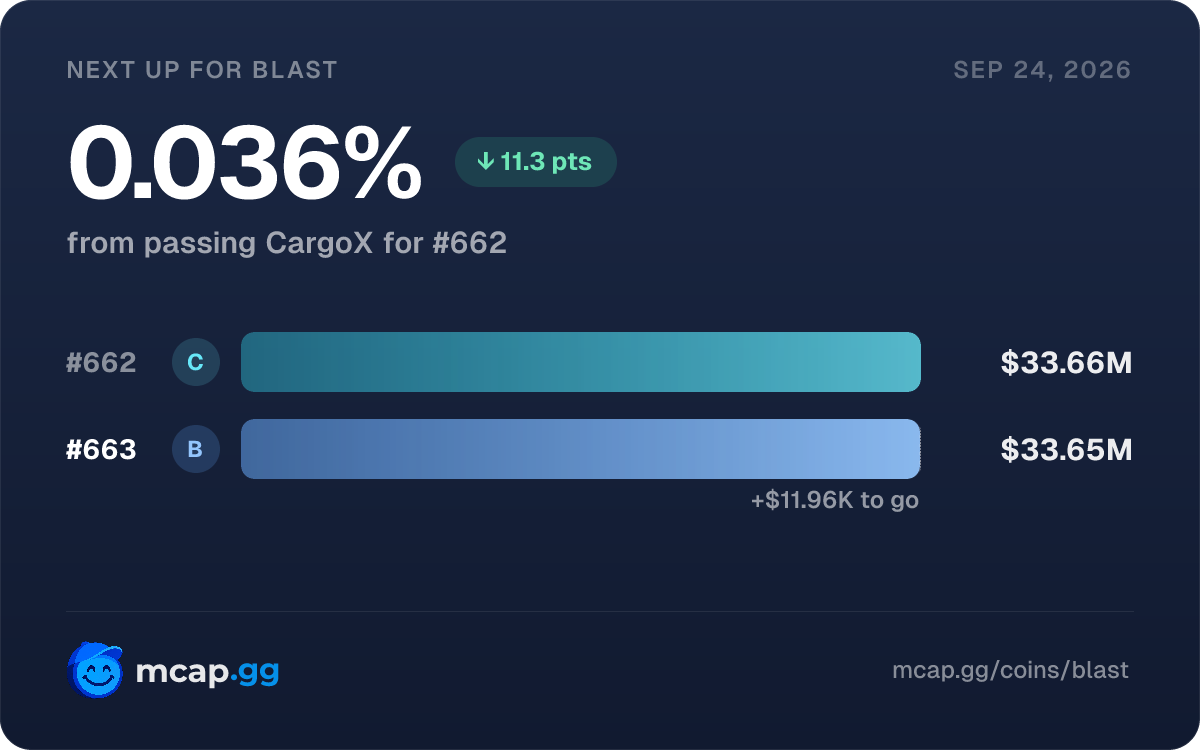Click the Blast "B" coin avatar
The image size is (1200, 750).
pos(196,449)
